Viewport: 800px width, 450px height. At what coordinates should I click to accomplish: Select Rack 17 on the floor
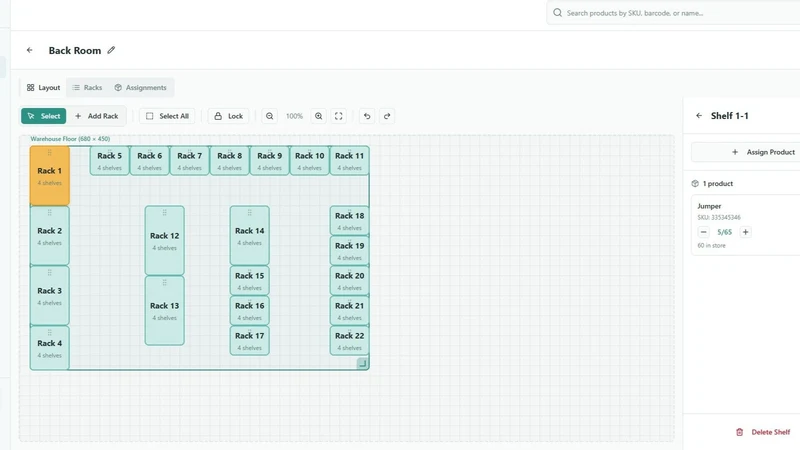click(x=249, y=341)
